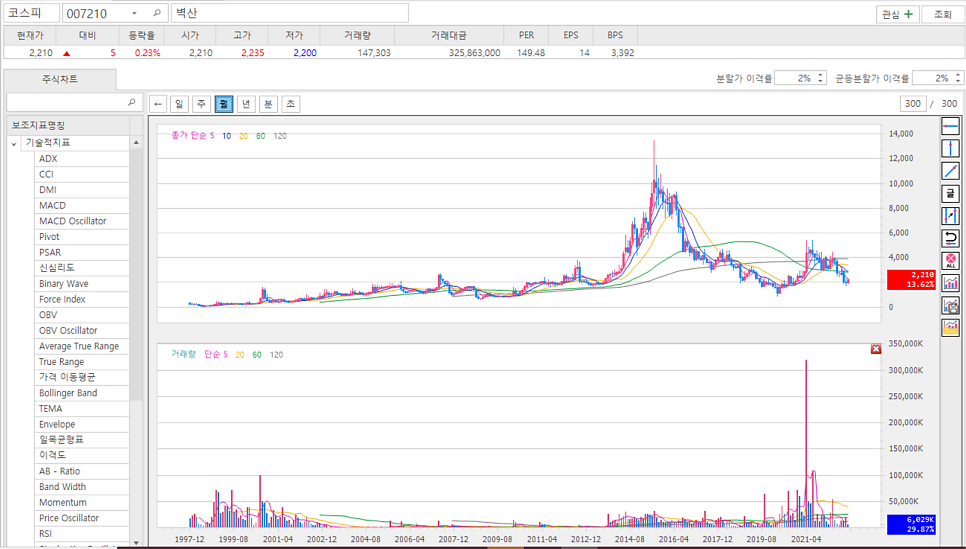Select RSI indicator
Screen dimensions: 966x549
pos(82,534)
